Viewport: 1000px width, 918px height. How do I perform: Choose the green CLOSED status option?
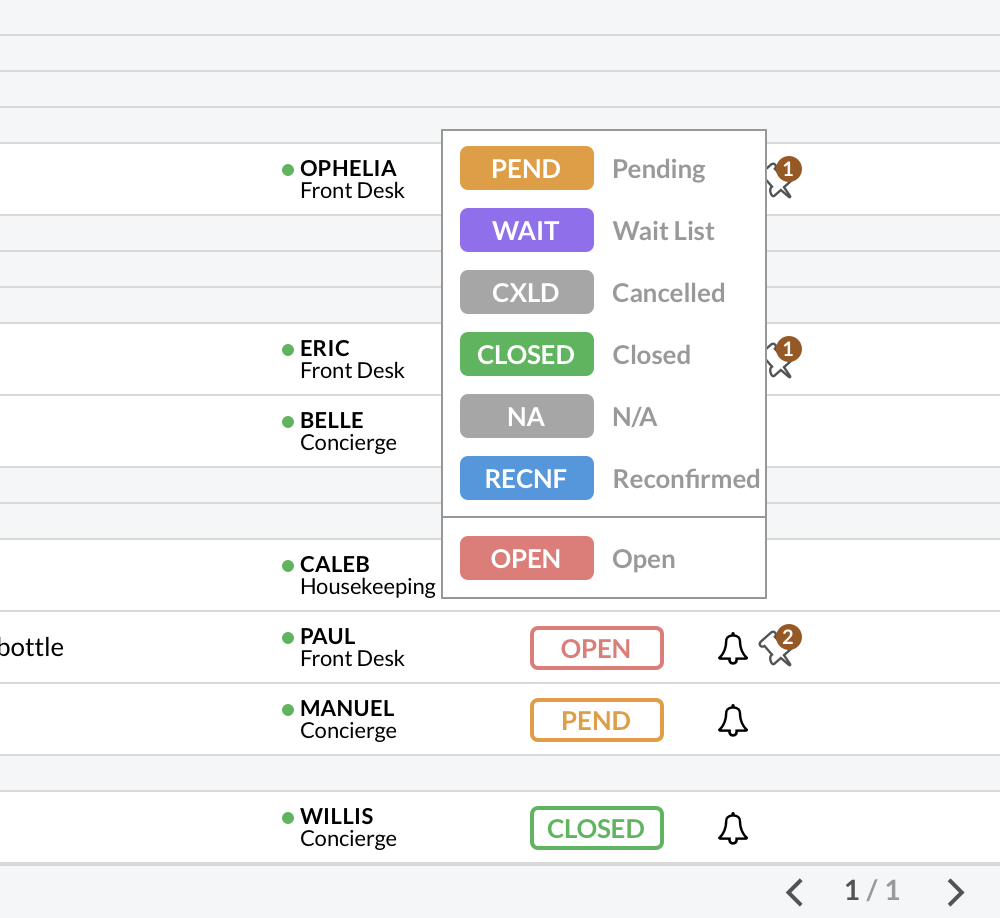pyautogui.click(x=527, y=354)
